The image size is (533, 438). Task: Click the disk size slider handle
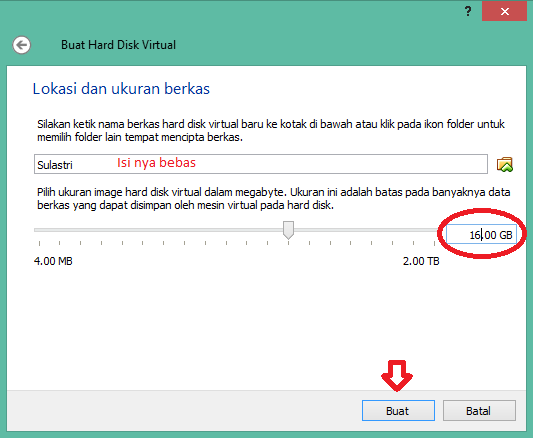[x=288, y=230]
